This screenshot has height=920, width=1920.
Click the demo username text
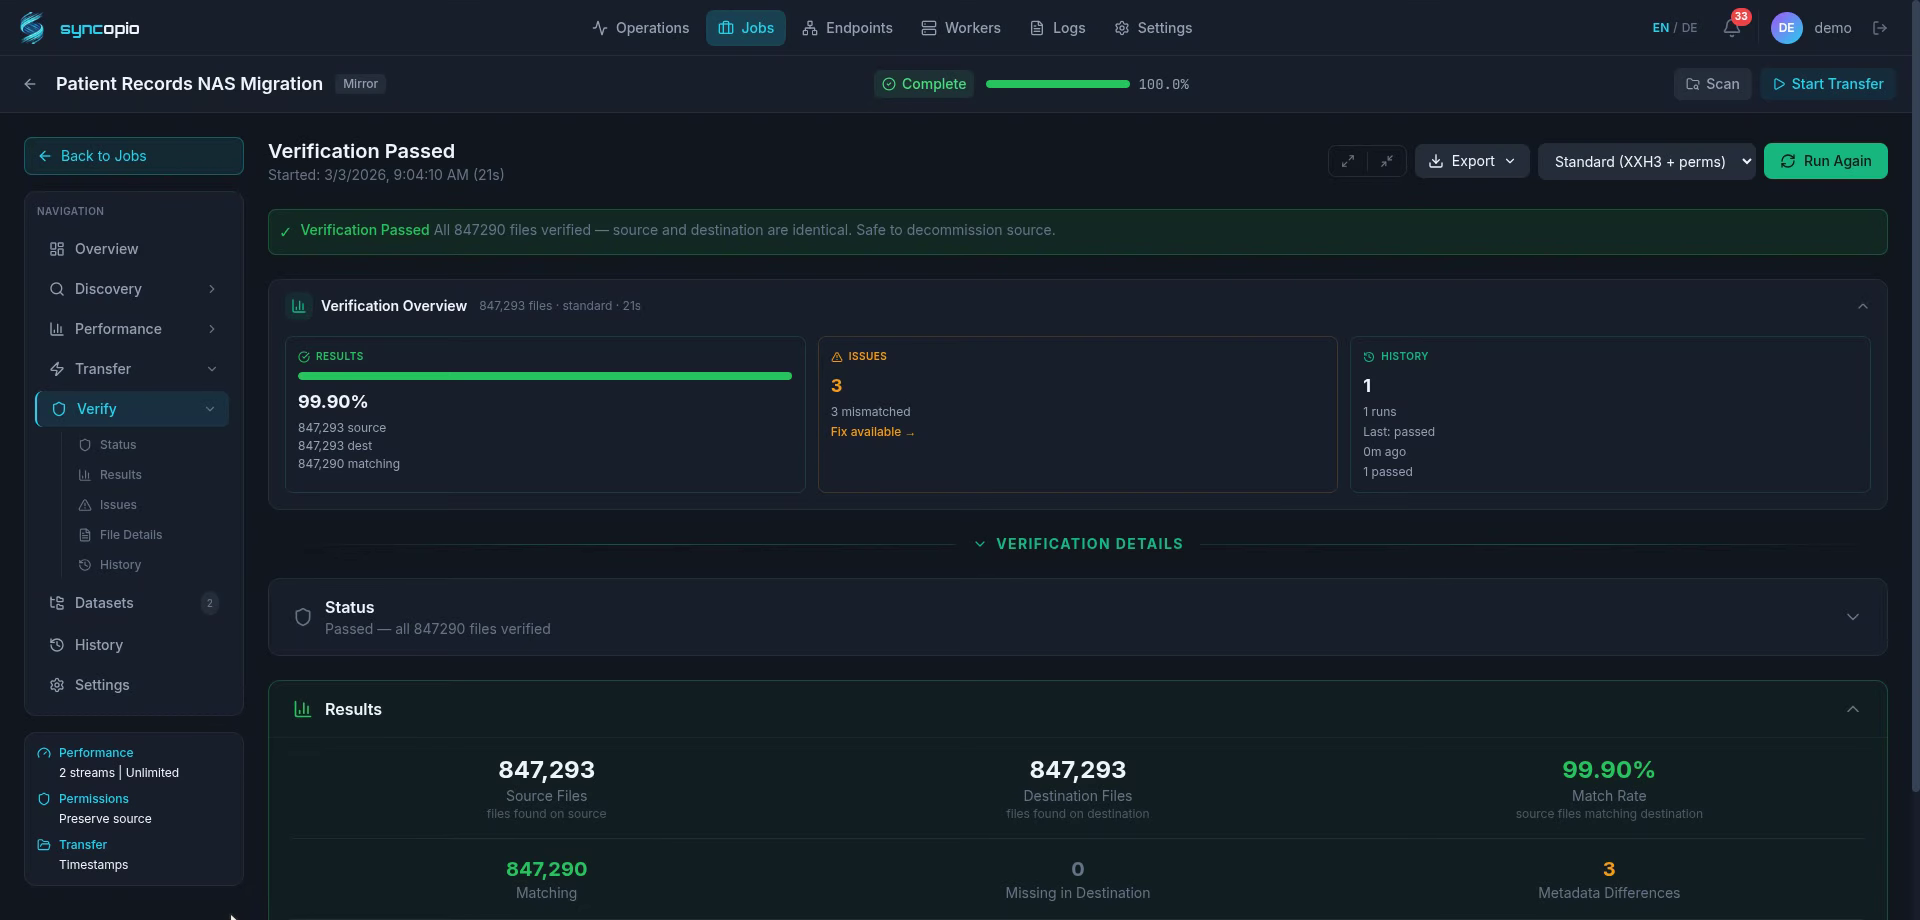click(x=1833, y=28)
